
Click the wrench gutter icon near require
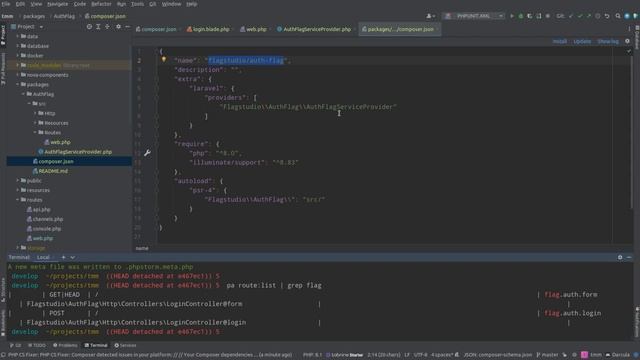147,153
